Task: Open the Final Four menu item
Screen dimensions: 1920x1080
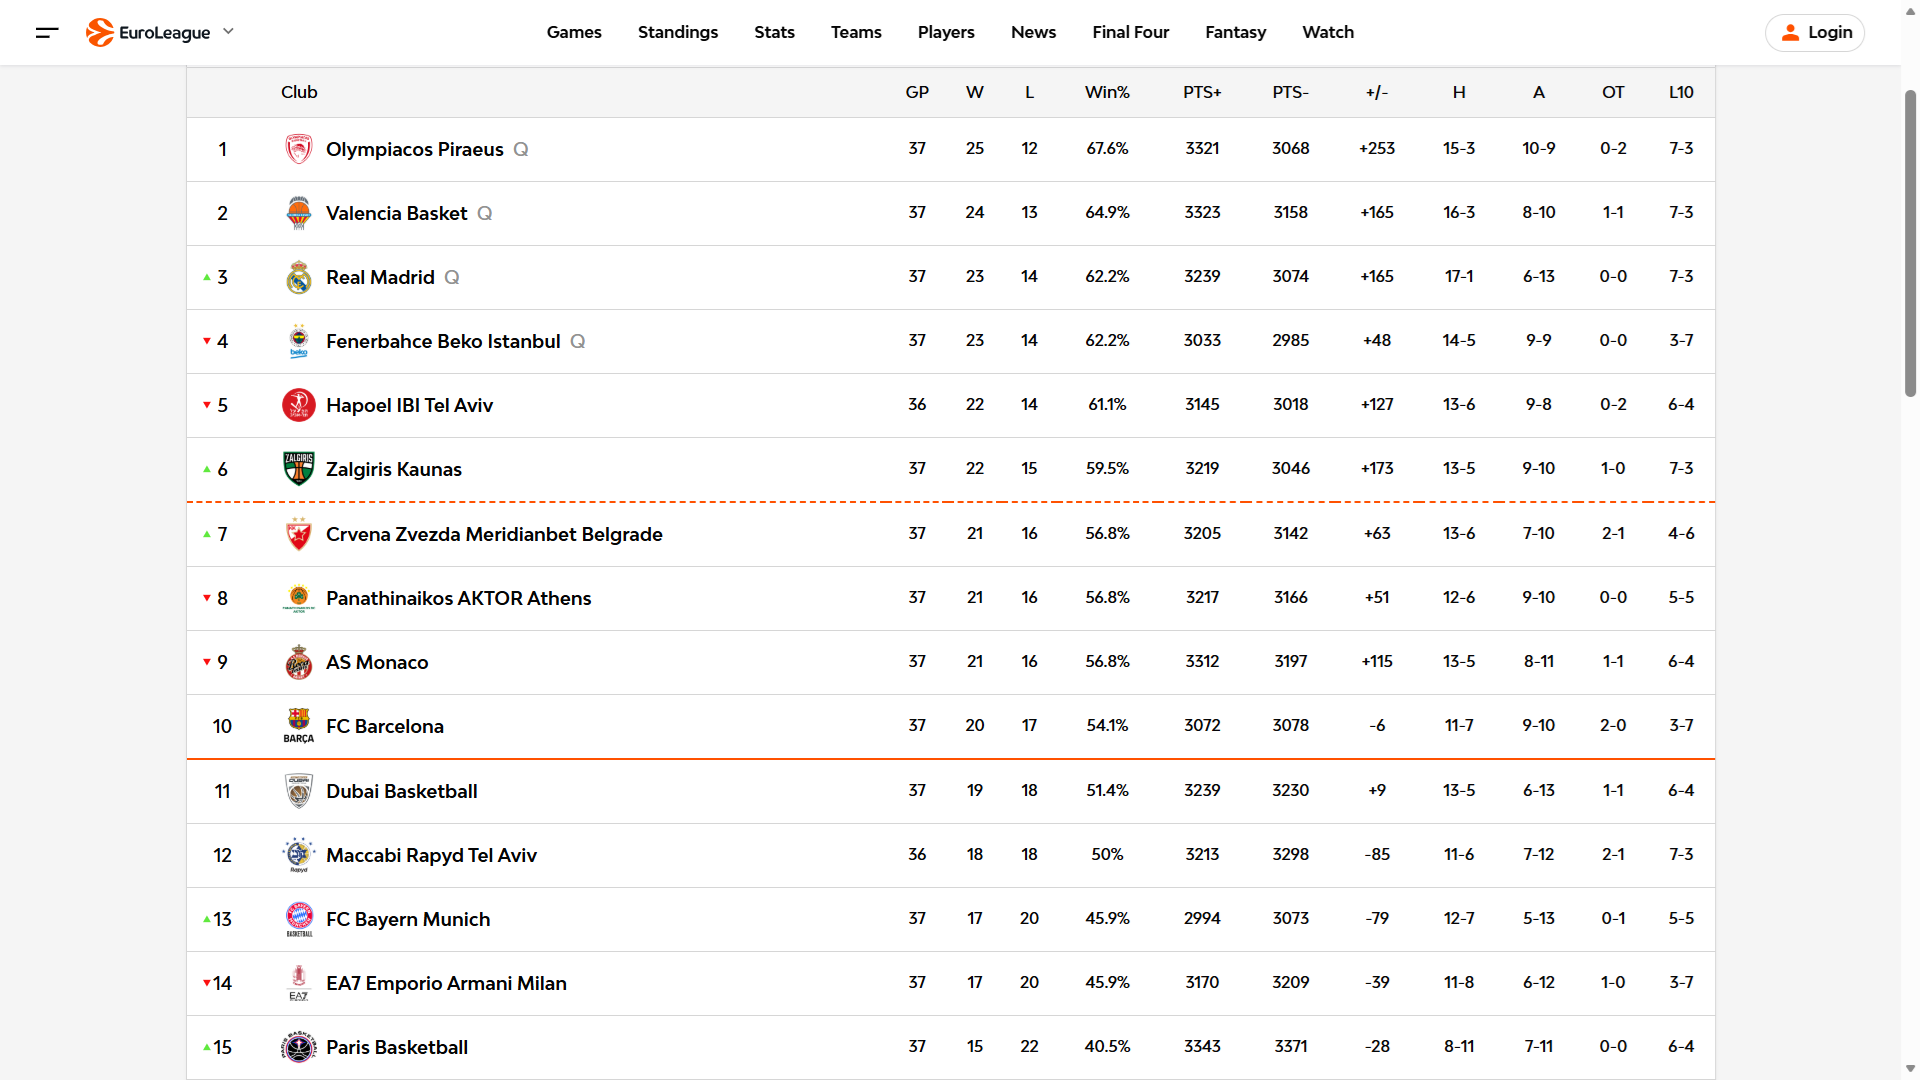Action: (1130, 32)
